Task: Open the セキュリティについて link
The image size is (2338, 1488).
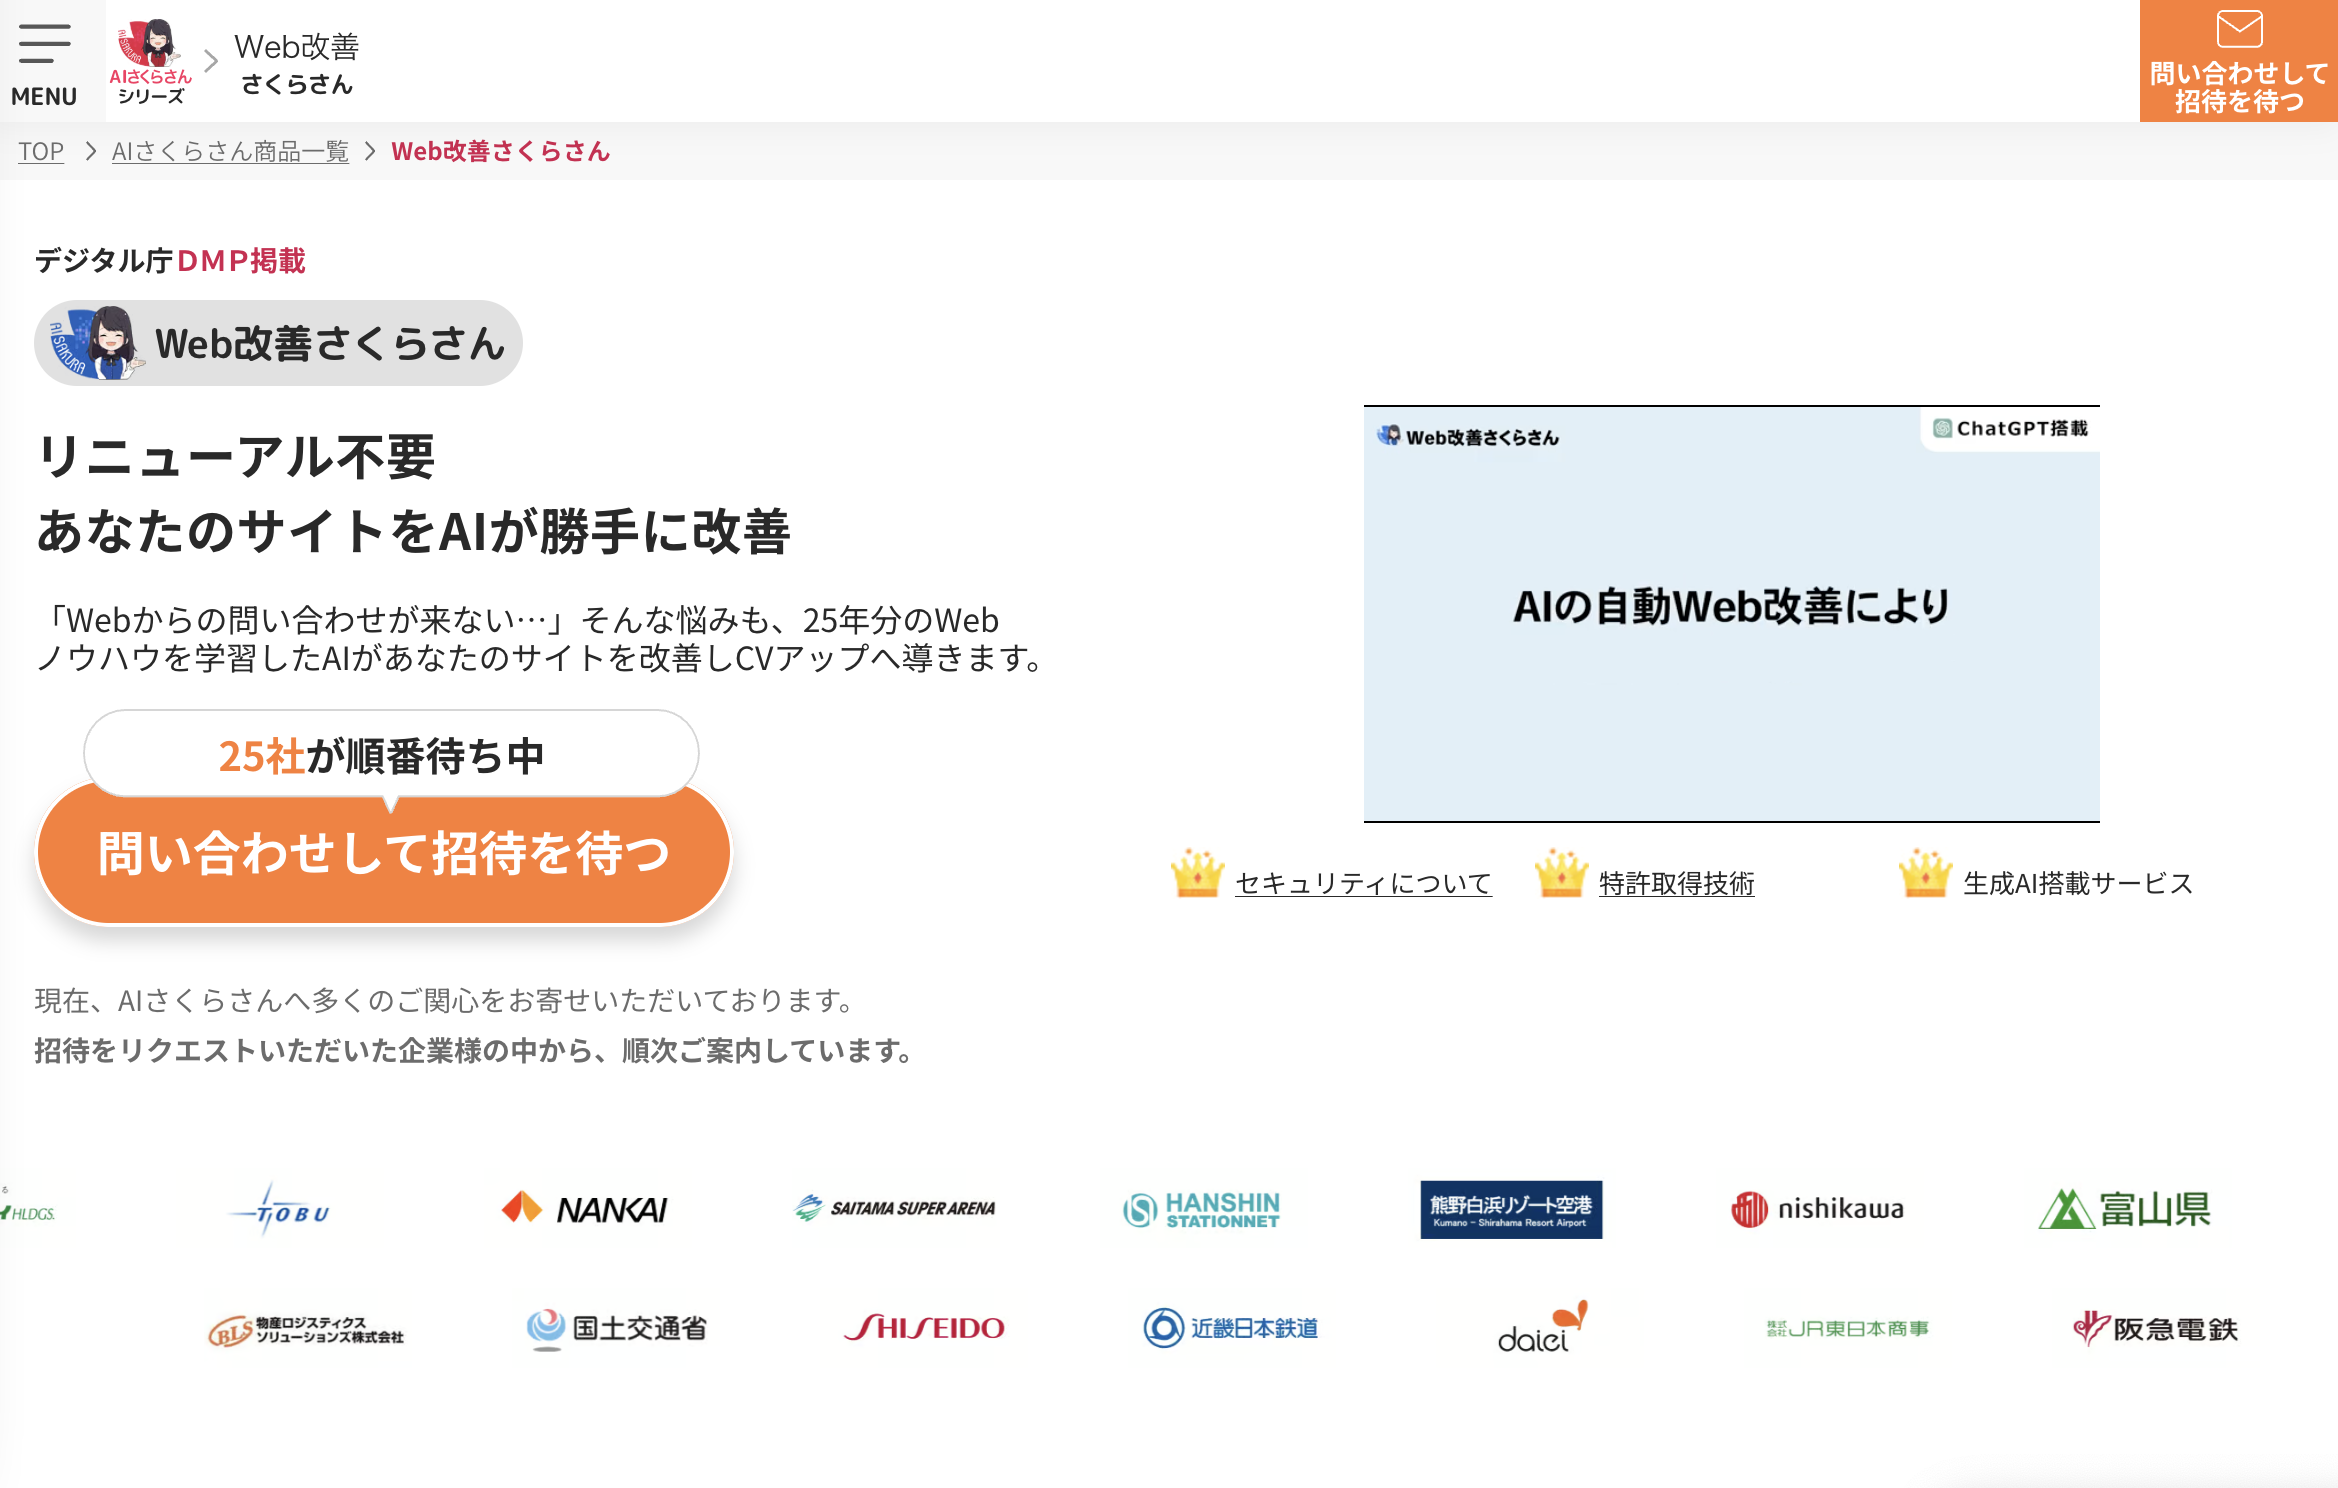Action: coord(1363,883)
